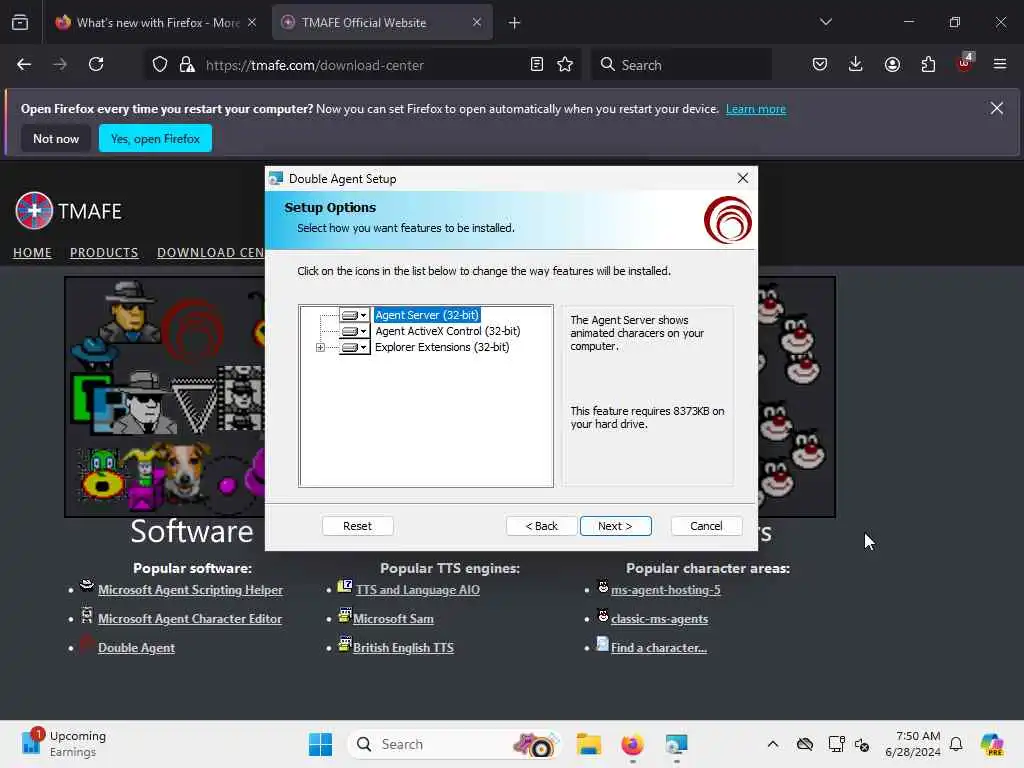The width and height of the screenshot is (1024, 768).
Task: Open uBlock Origin extension icon
Action: (x=964, y=63)
